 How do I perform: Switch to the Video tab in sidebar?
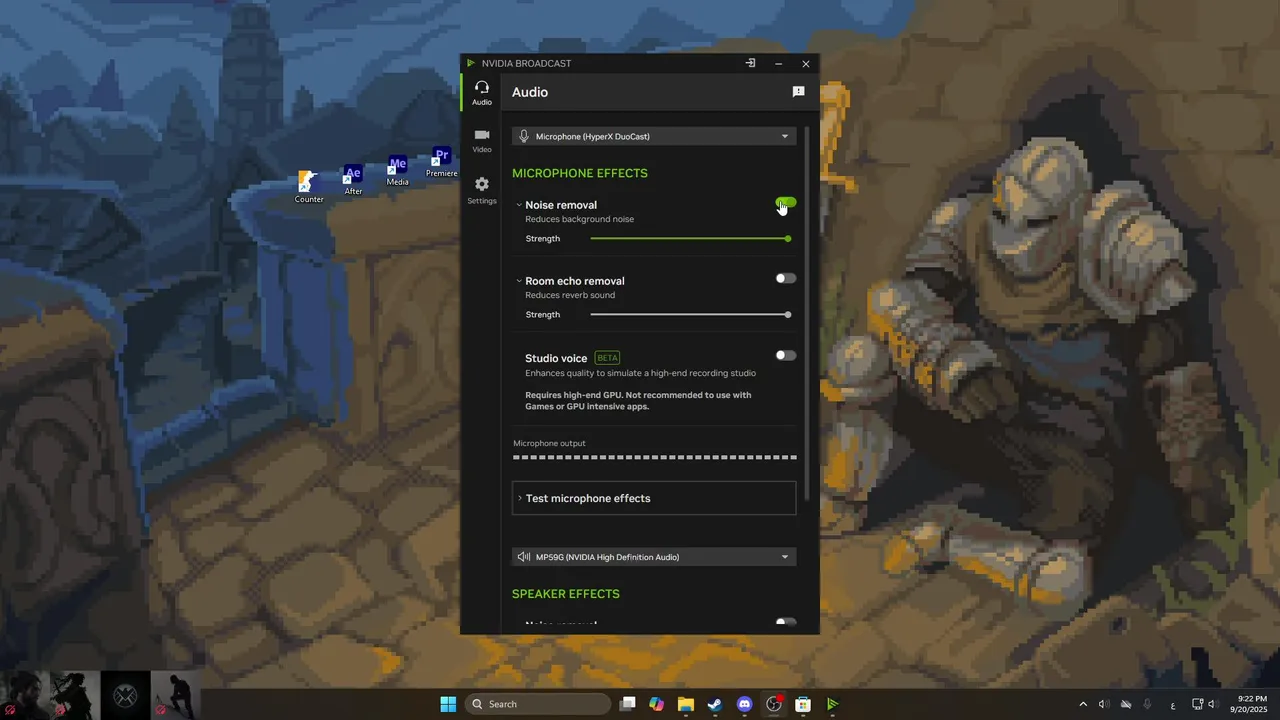(482, 141)
